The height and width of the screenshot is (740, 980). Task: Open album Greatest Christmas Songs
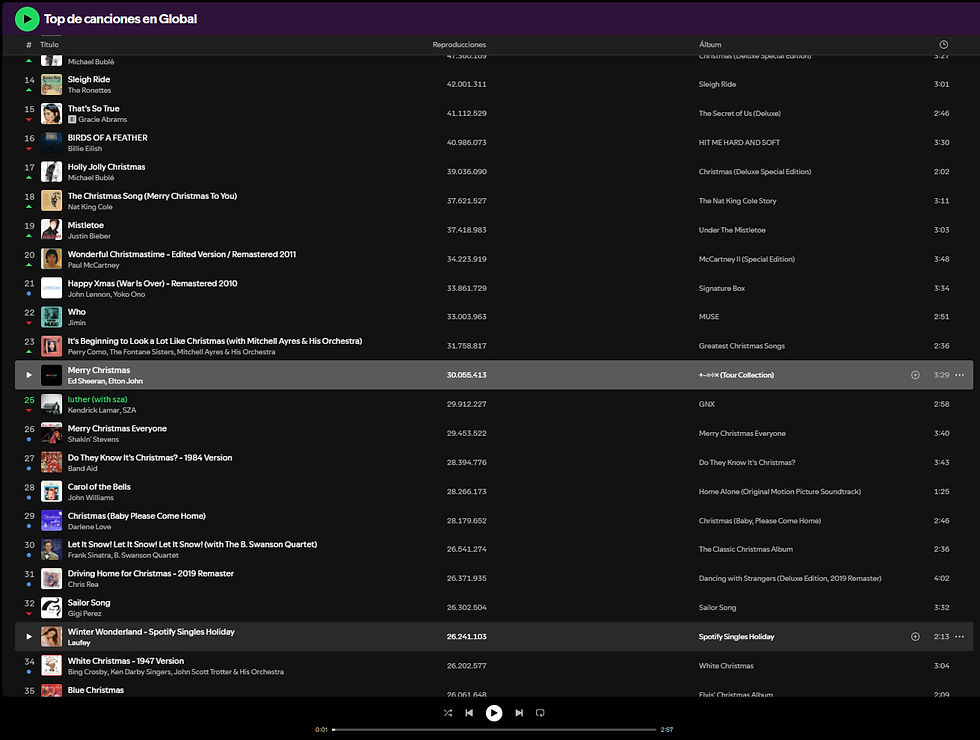[x=742, y=346]
